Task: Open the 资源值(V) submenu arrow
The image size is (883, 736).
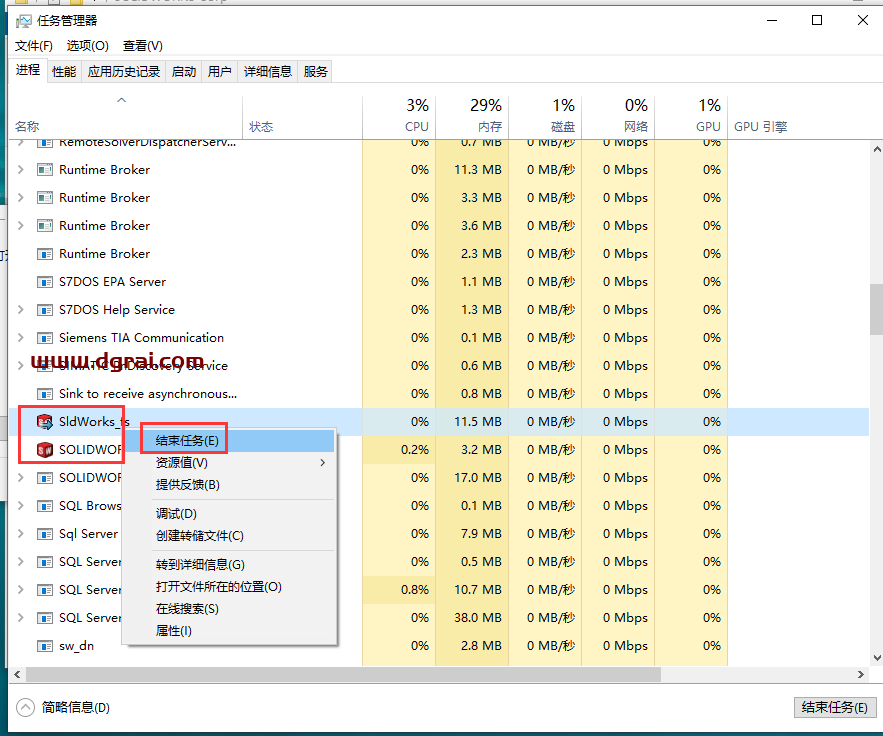Action: click(x=323, y=463)
